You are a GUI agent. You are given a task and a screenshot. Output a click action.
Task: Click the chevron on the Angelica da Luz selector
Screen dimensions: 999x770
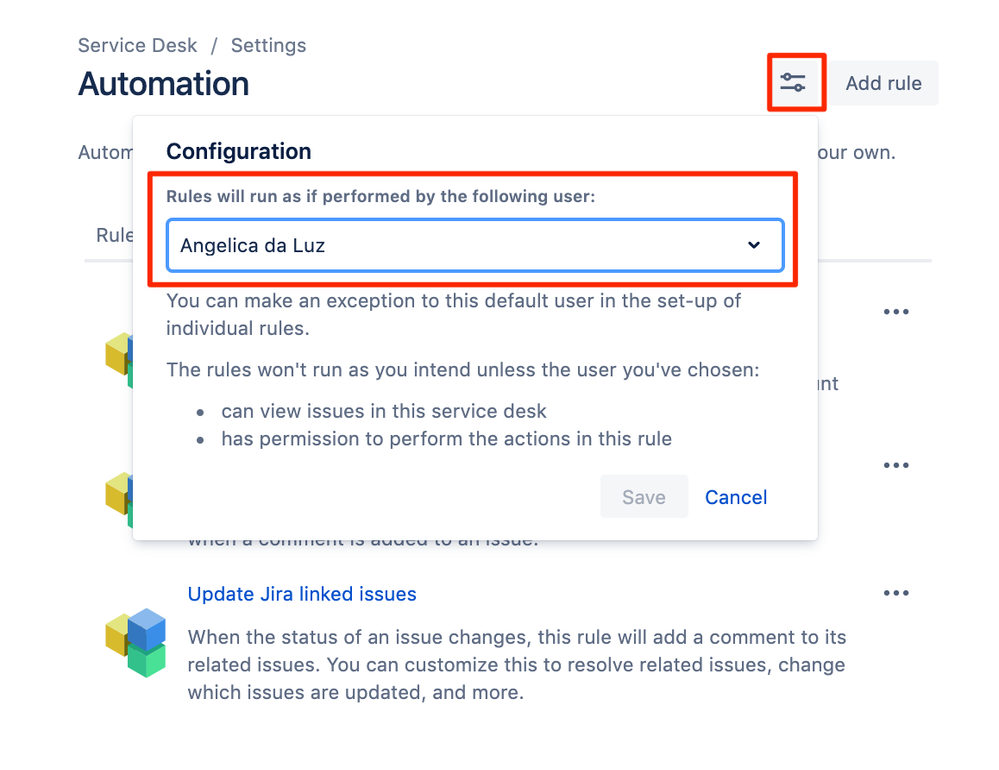(x=754, y=244)
